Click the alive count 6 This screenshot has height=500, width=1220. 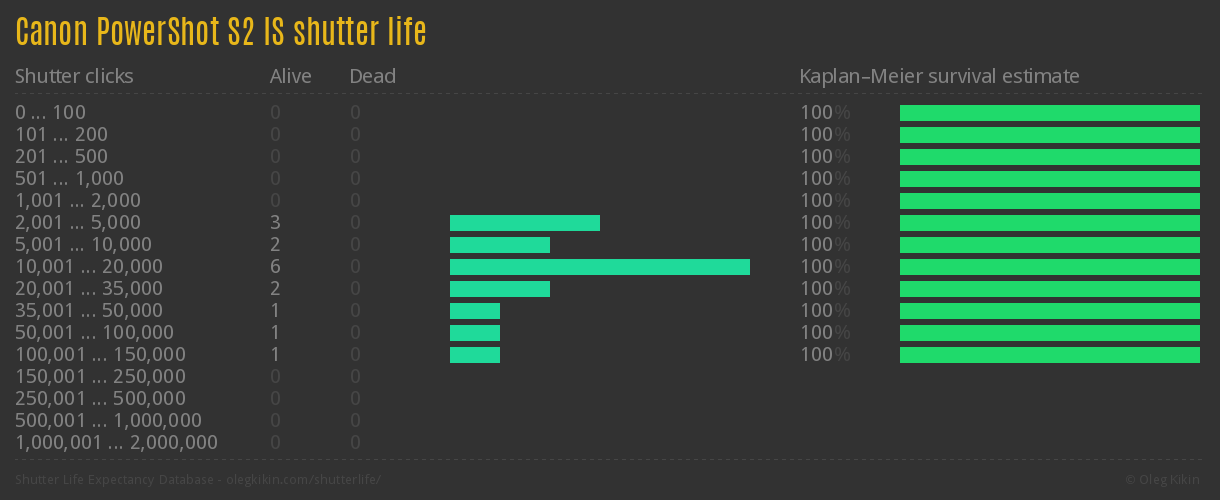[x=275, y=267]
